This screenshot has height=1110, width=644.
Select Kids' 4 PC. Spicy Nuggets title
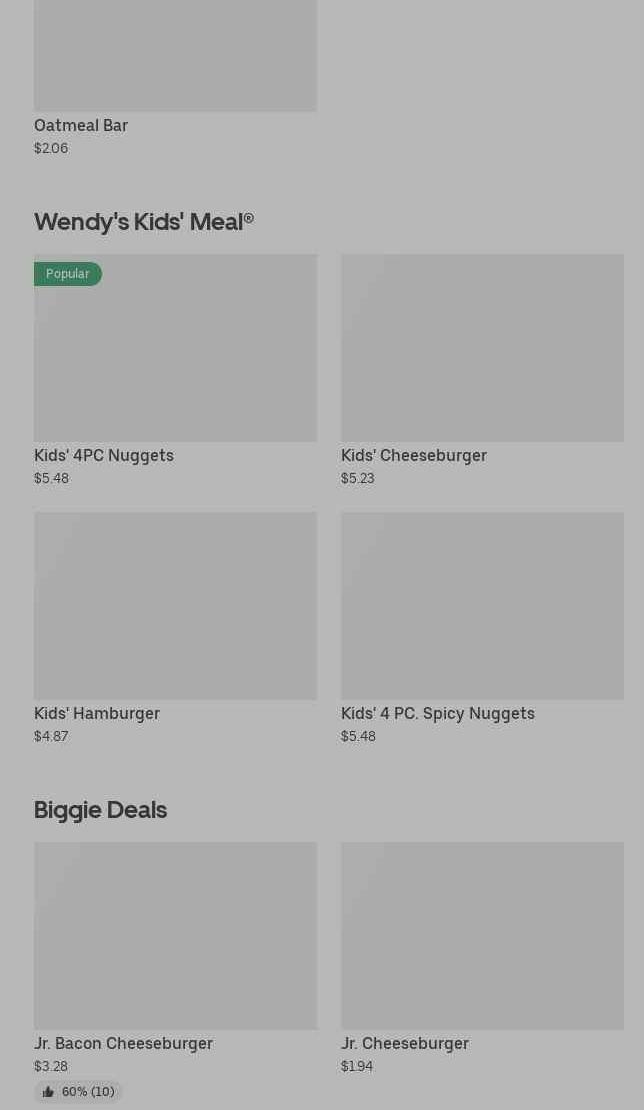click(x=438, y=713)
